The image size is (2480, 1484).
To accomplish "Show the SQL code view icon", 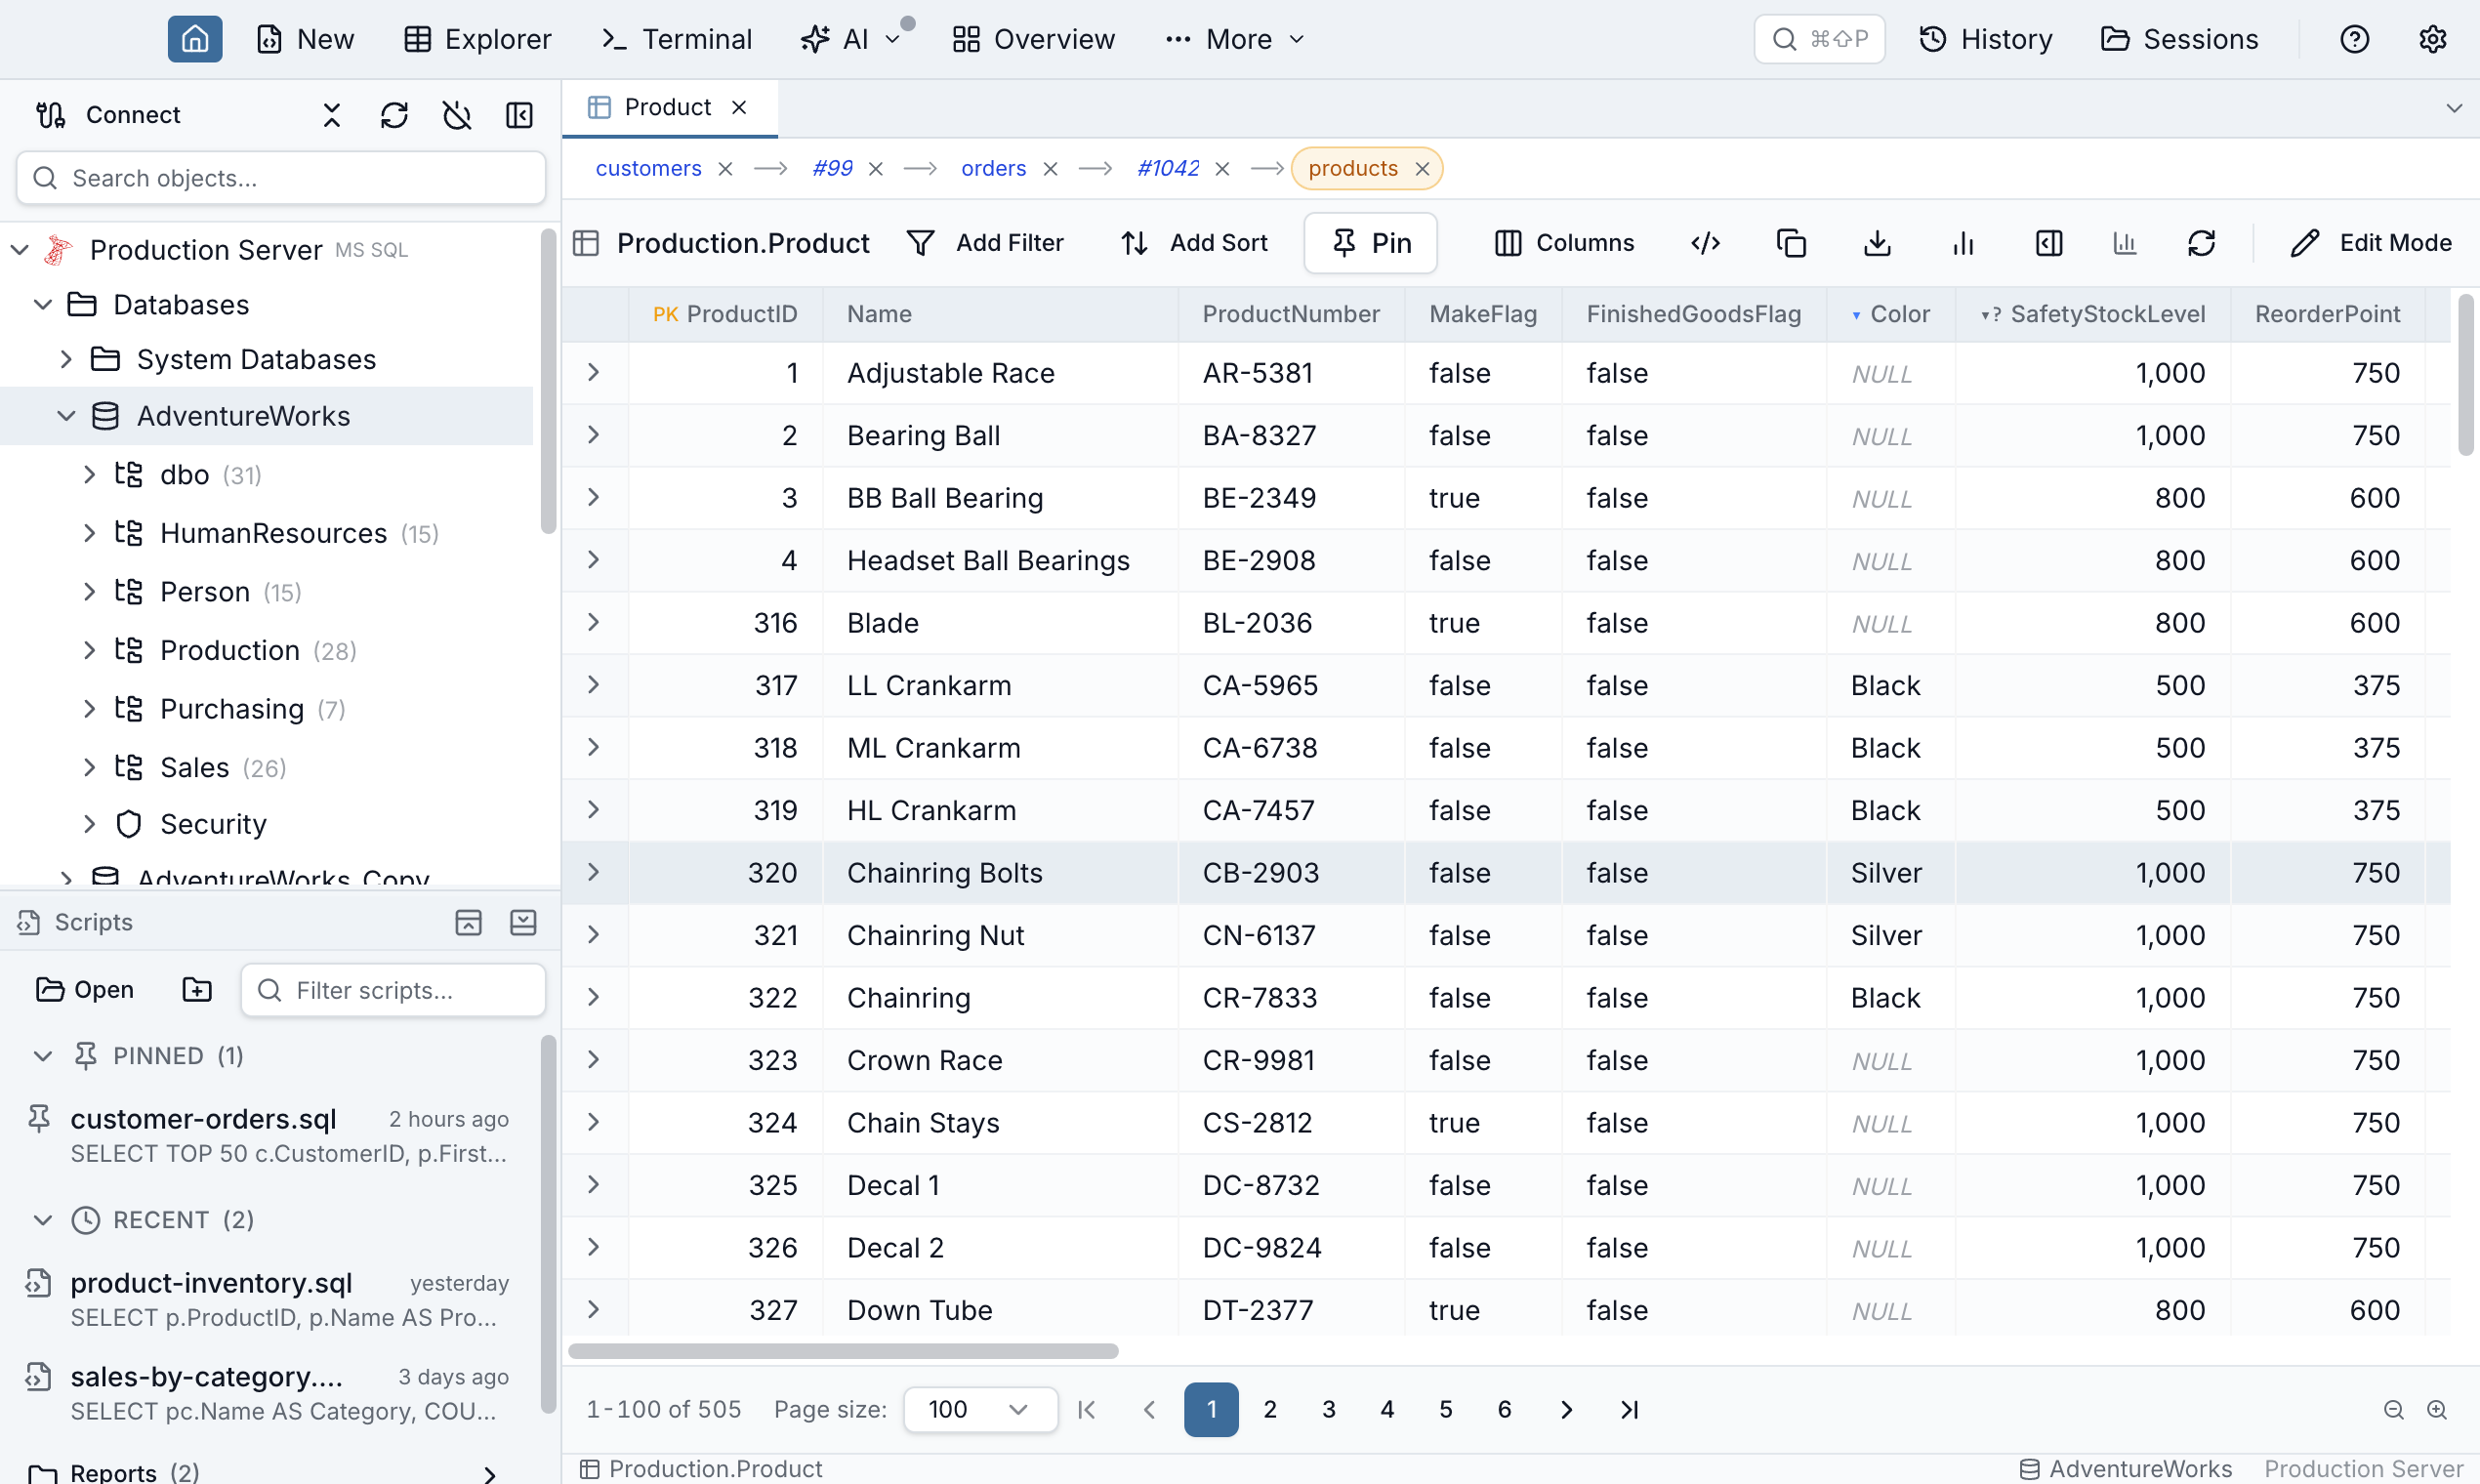I will [x=1705, y=243].
